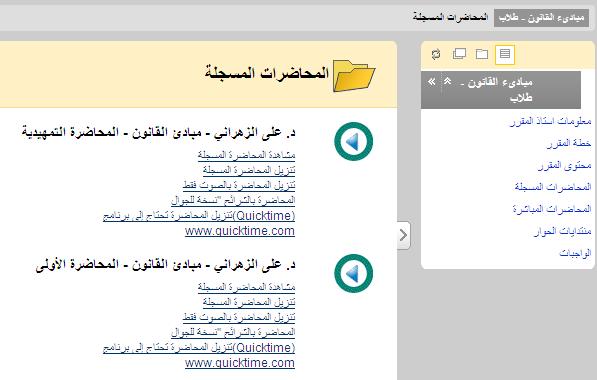Go to محتوى المقرر in the sidebar
The height and width of the screenshot is (380, 597).
[565, 165]
